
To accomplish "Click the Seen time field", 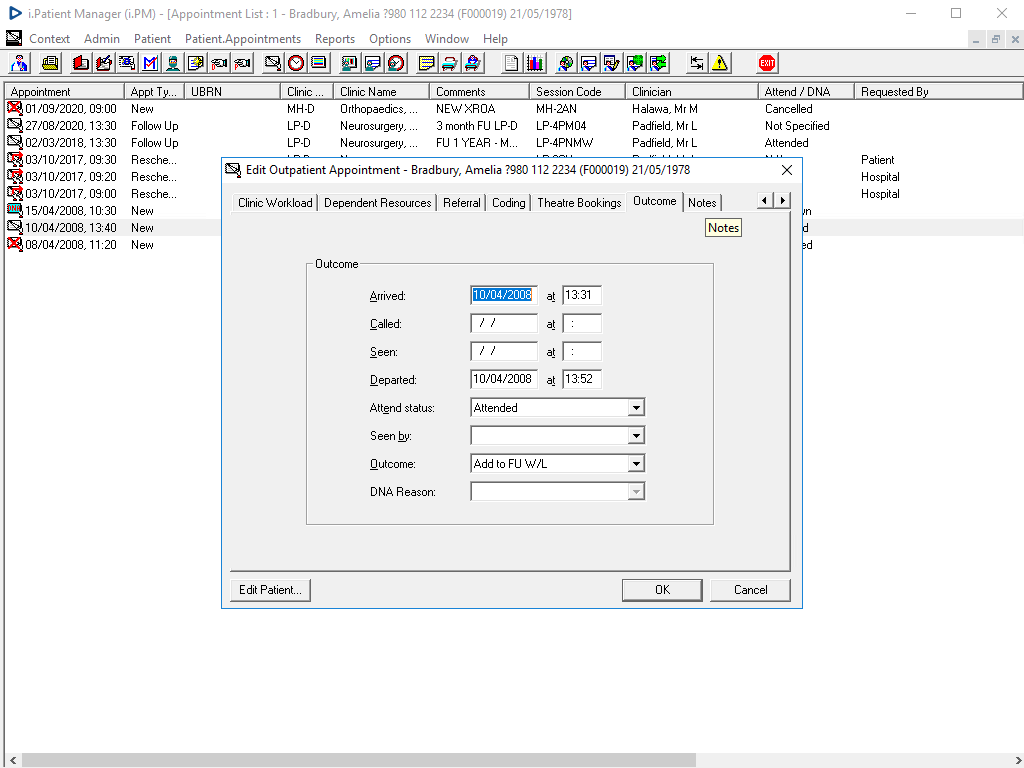I will point(581,351).
